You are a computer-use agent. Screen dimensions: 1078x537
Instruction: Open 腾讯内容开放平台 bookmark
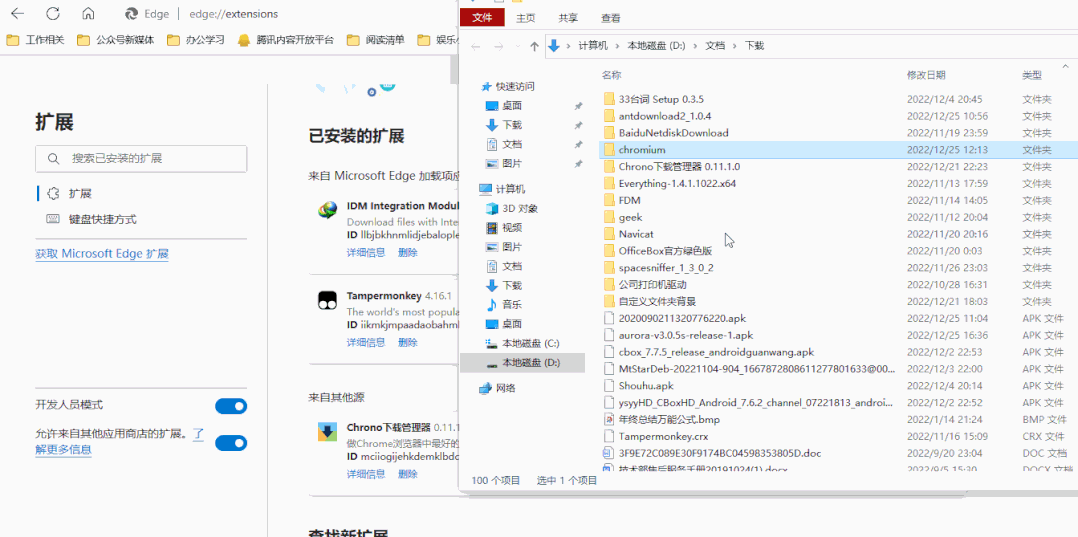pyautogui.click(x=285, y=40)
